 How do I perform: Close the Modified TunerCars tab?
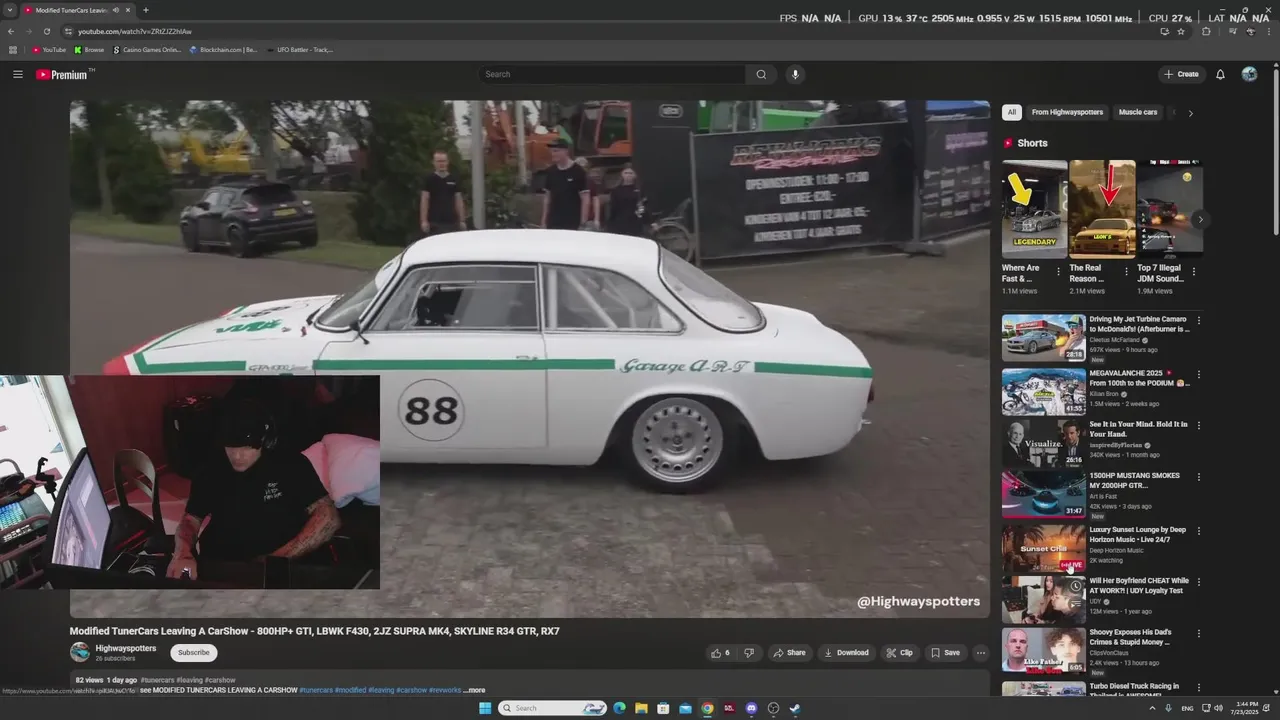pyautogui.click(x=128, y=10)
